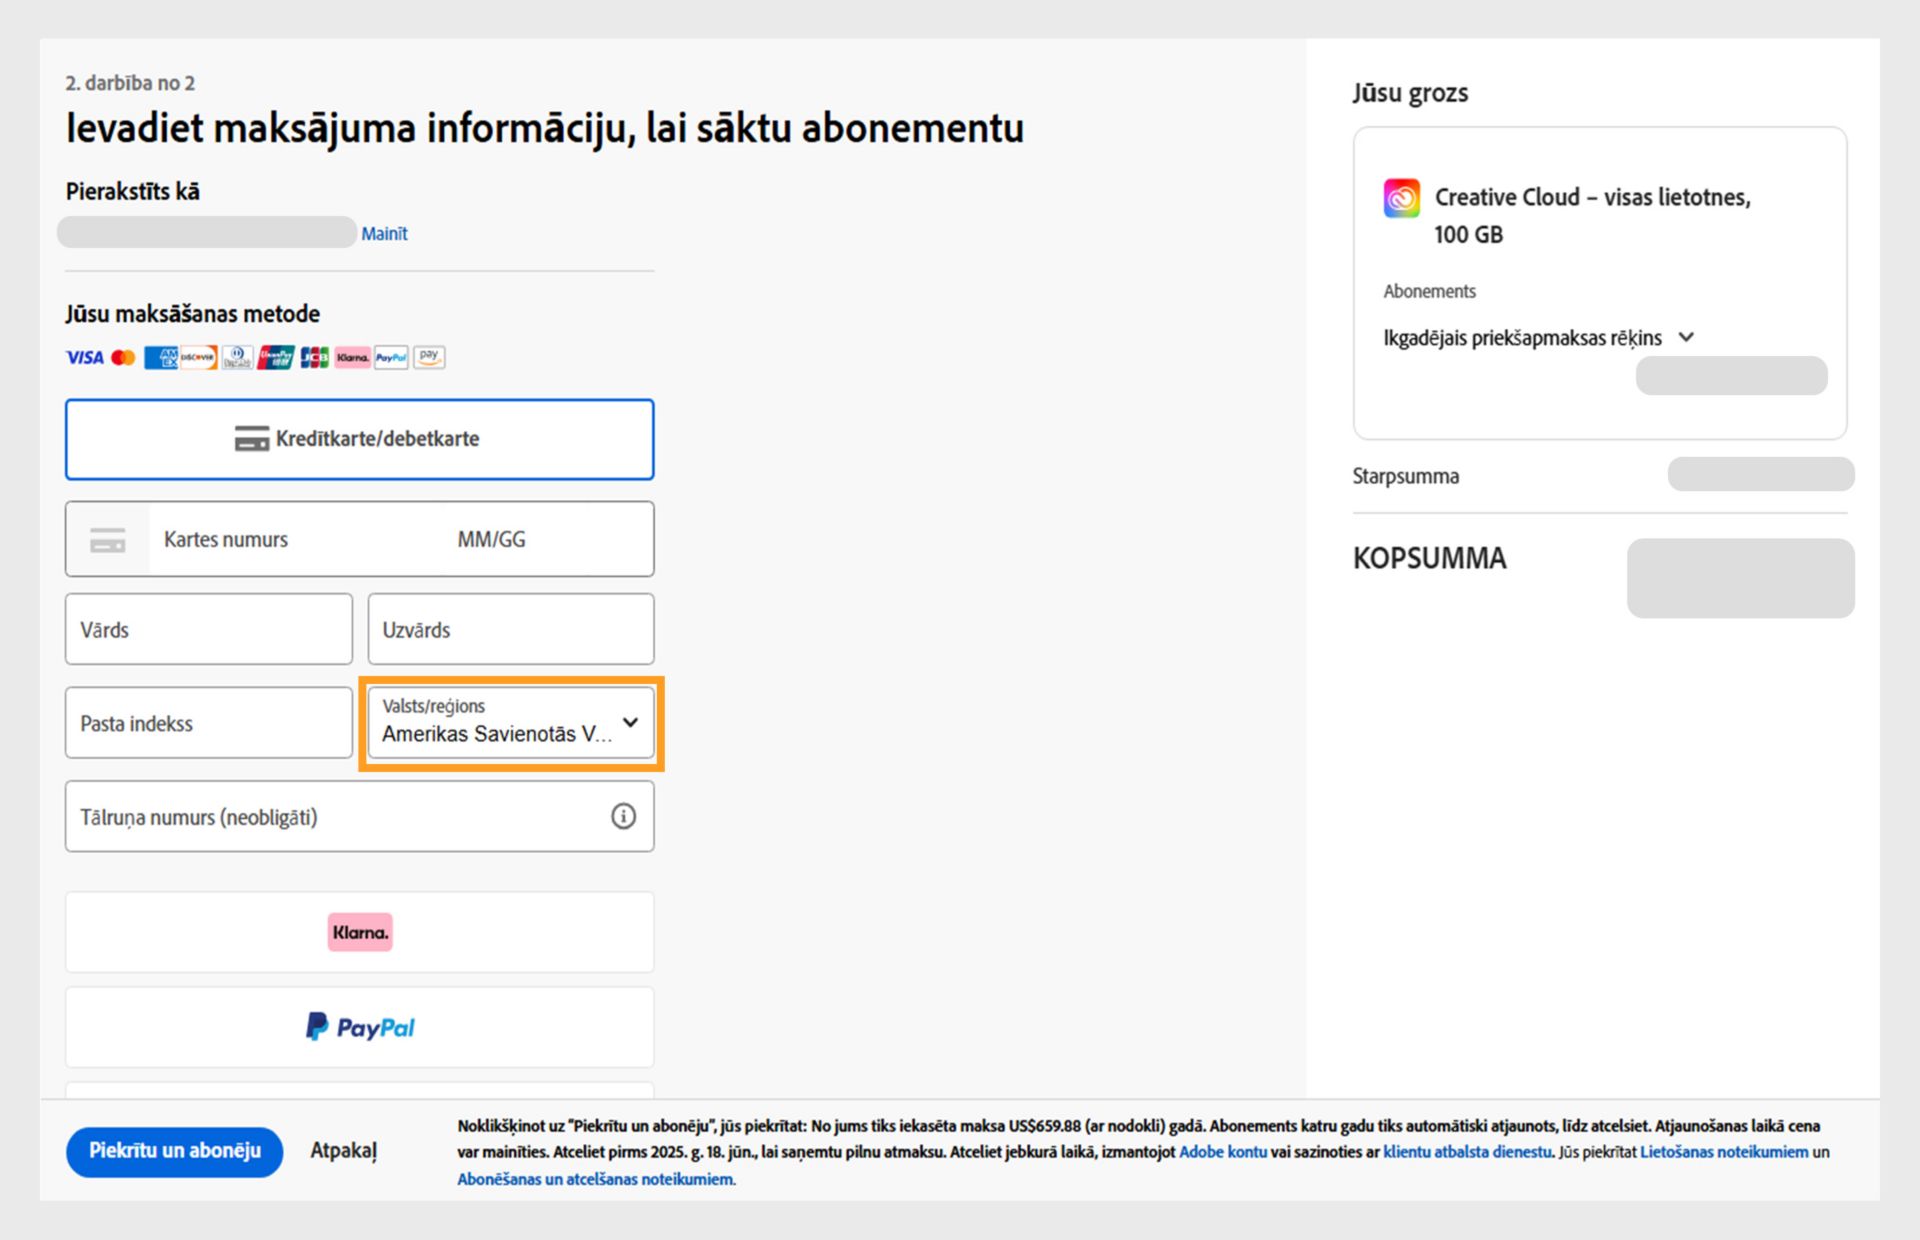
Task: Click the JCB card logo
Action: pos(314,357)
